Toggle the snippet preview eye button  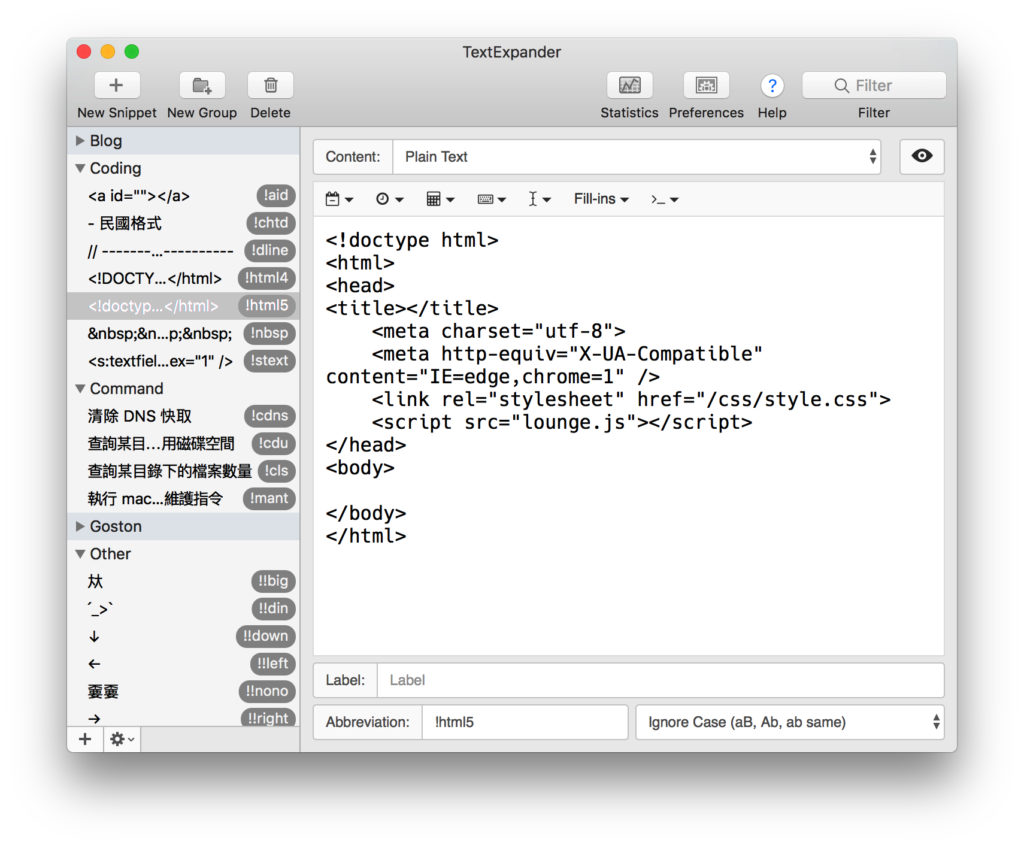coord(922,157)
